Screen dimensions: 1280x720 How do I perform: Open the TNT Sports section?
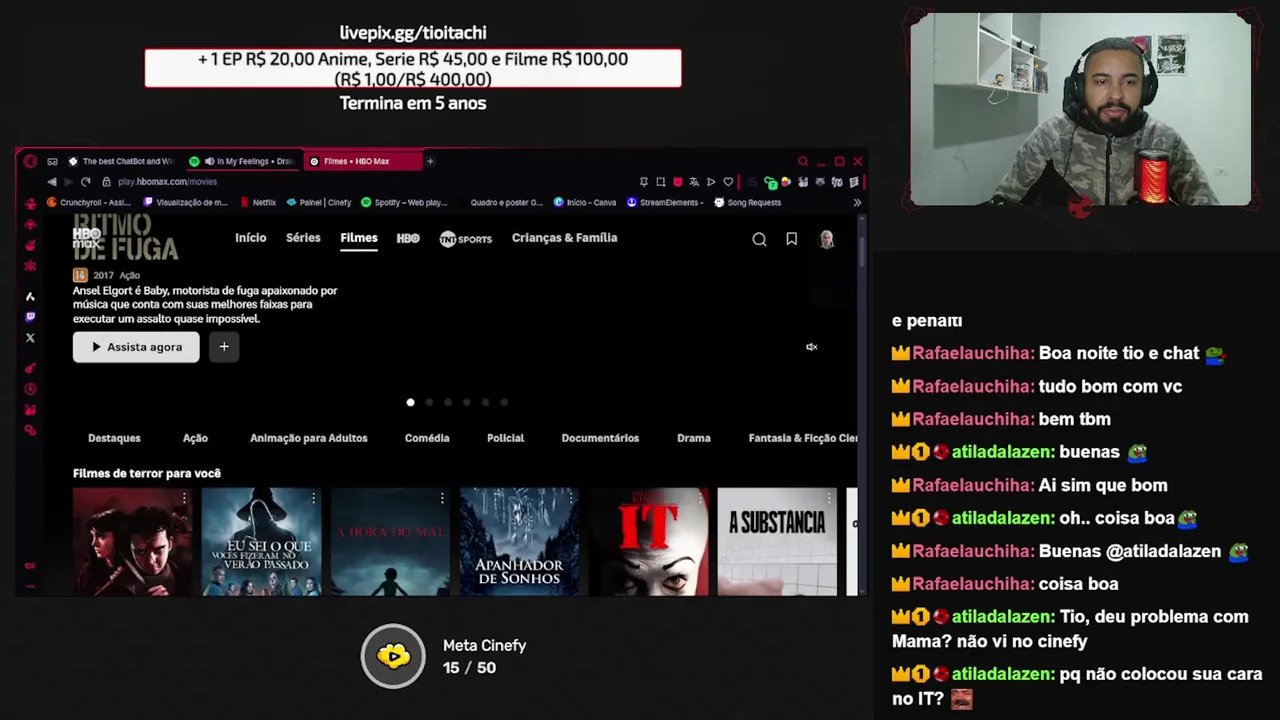[466, 239]
